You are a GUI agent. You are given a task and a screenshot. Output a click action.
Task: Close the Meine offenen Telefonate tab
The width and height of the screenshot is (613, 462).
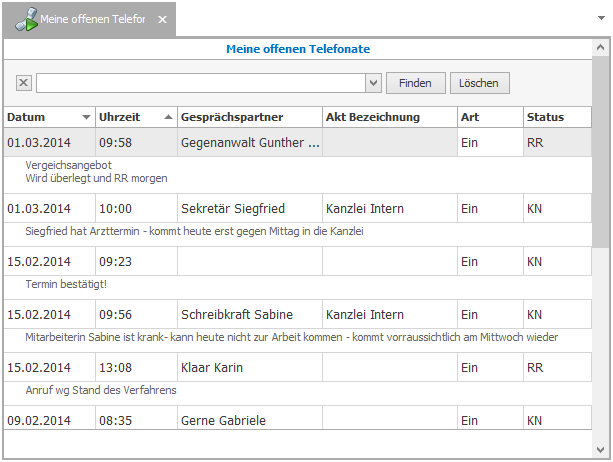164,19
